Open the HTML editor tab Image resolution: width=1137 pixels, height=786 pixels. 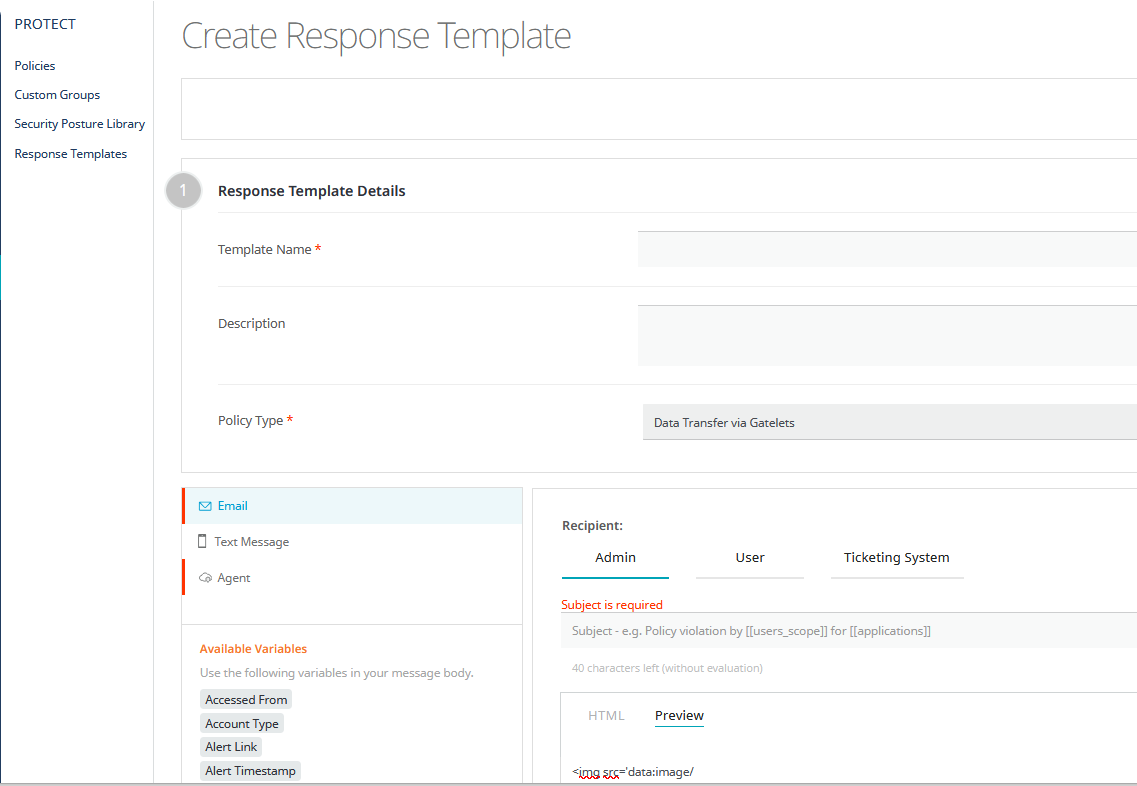point(606,716)
